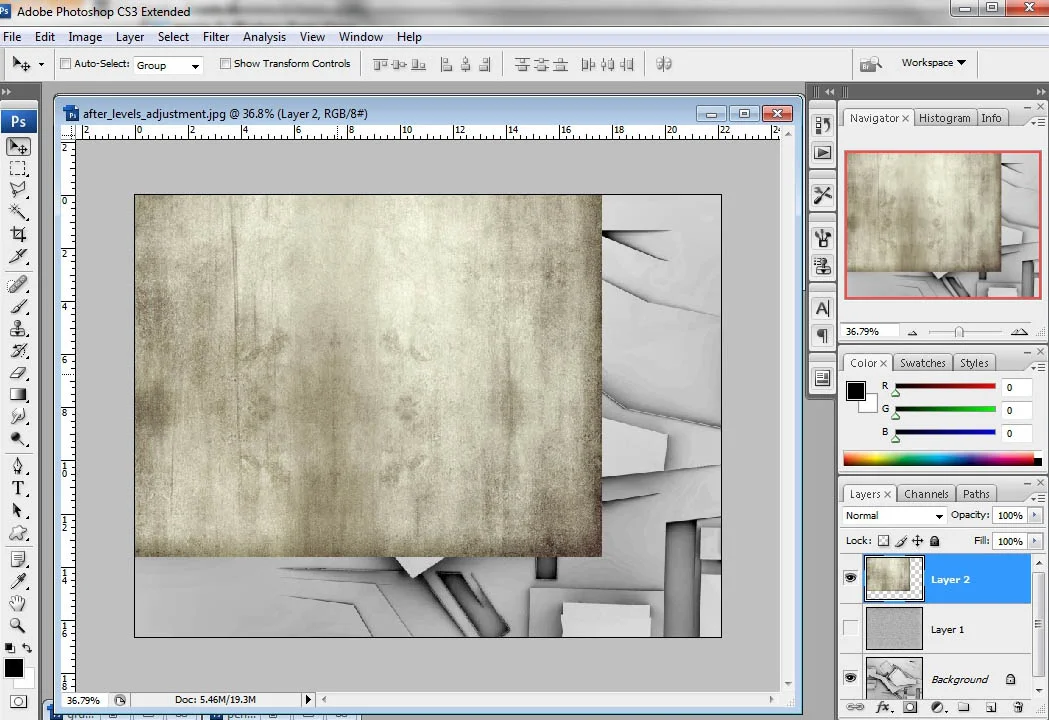Open the Auto-Select Group dropdown
The image size is (1049, 720).
click(x=168, y=65)
